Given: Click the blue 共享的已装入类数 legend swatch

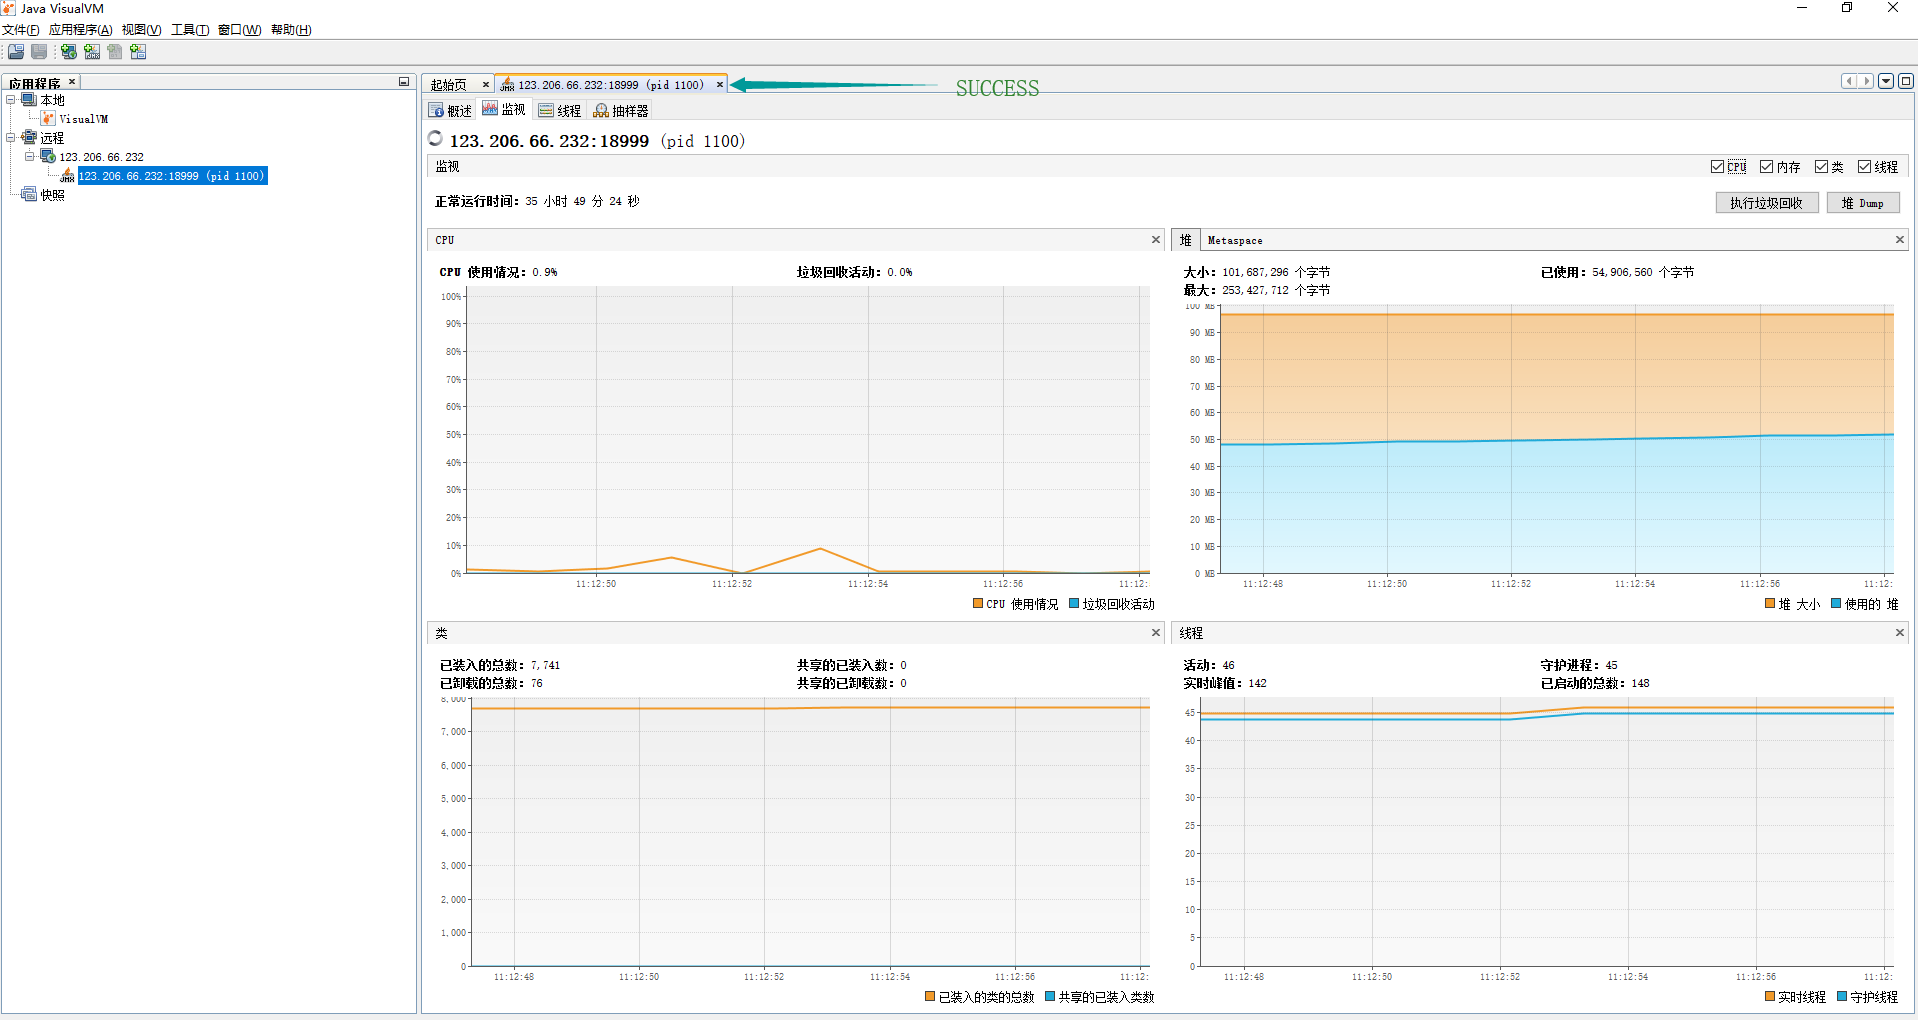Looking at the screenshot, I should pyautogui.click(x=1050, y=997).
